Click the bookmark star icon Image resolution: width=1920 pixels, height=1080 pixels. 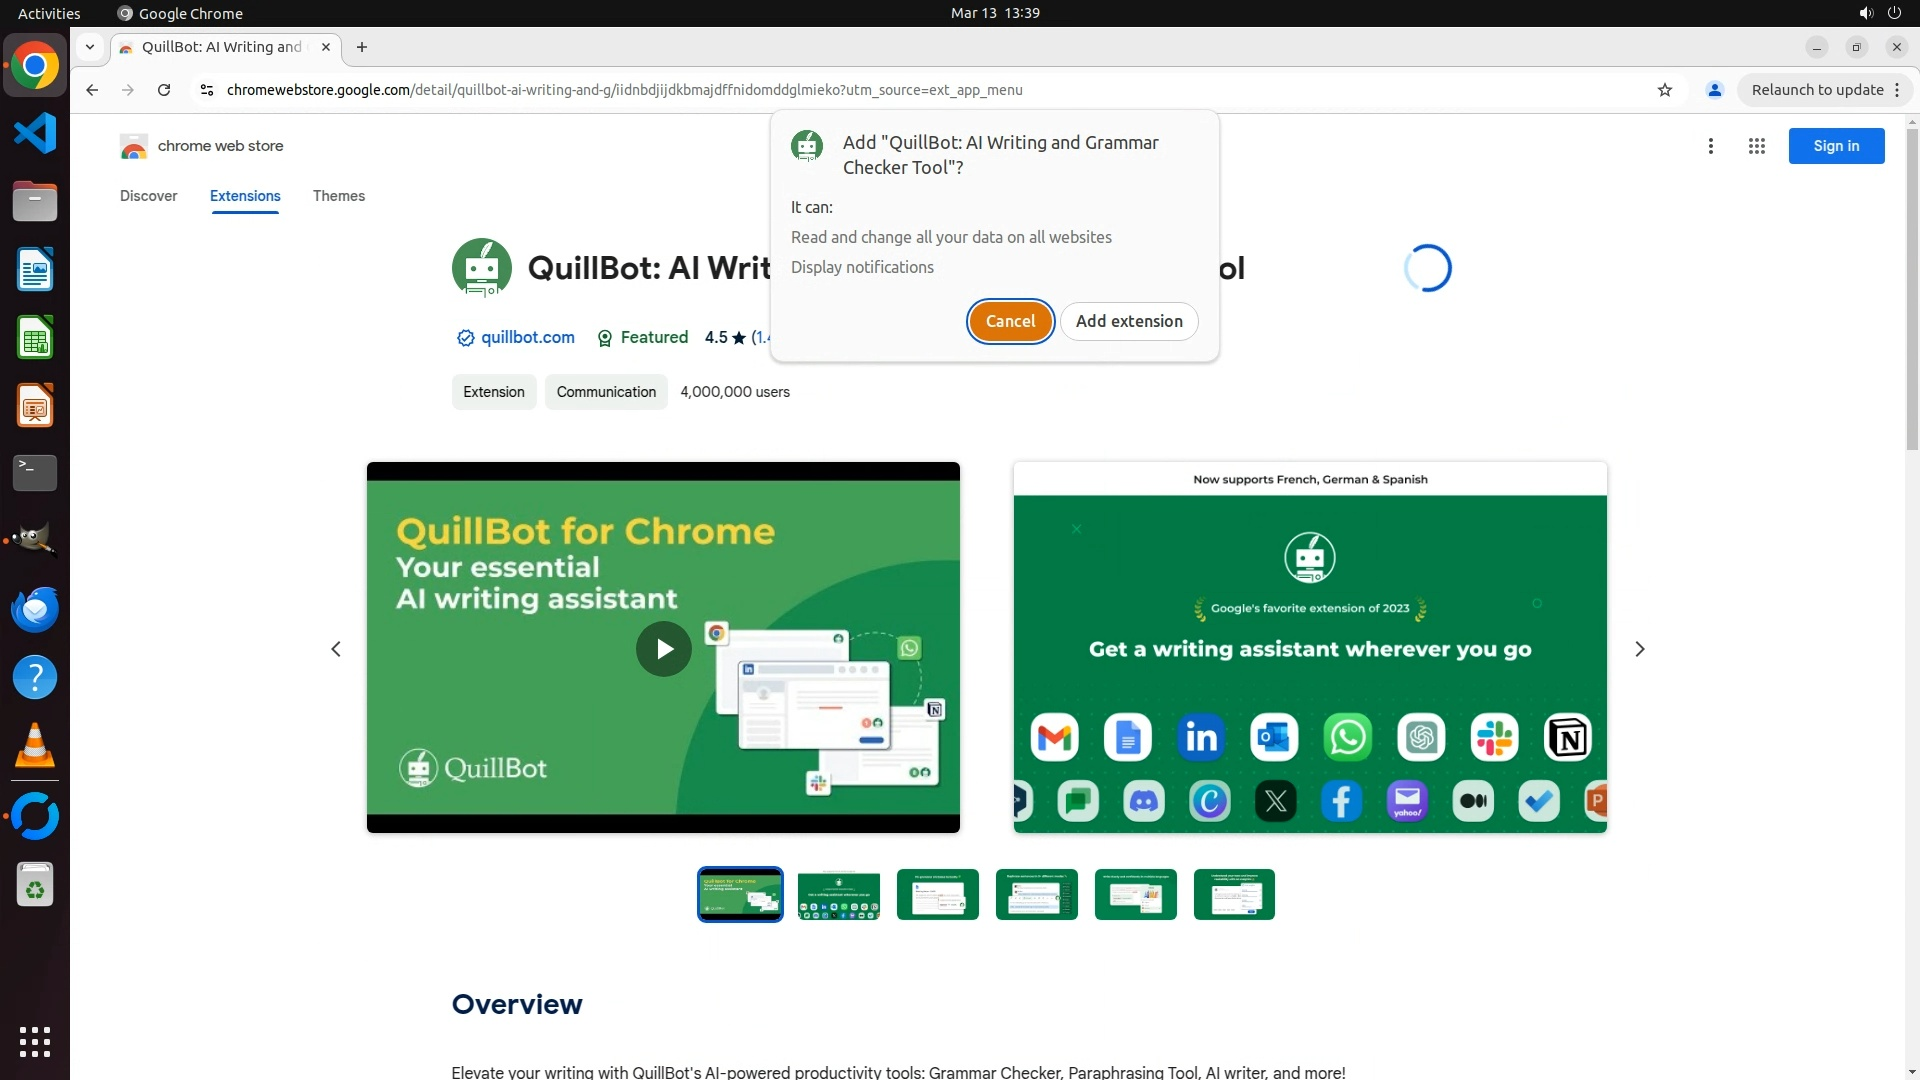[1665, 90]
